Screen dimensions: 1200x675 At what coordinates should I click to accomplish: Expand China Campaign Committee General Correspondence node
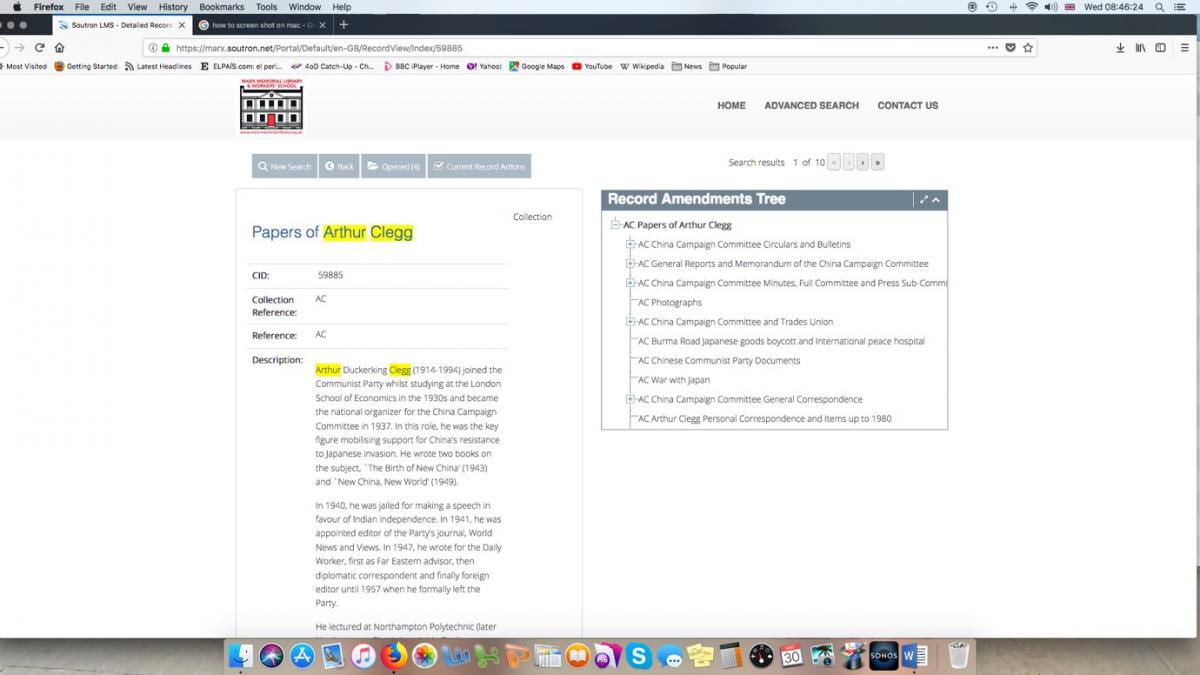(x=630, y=399)
